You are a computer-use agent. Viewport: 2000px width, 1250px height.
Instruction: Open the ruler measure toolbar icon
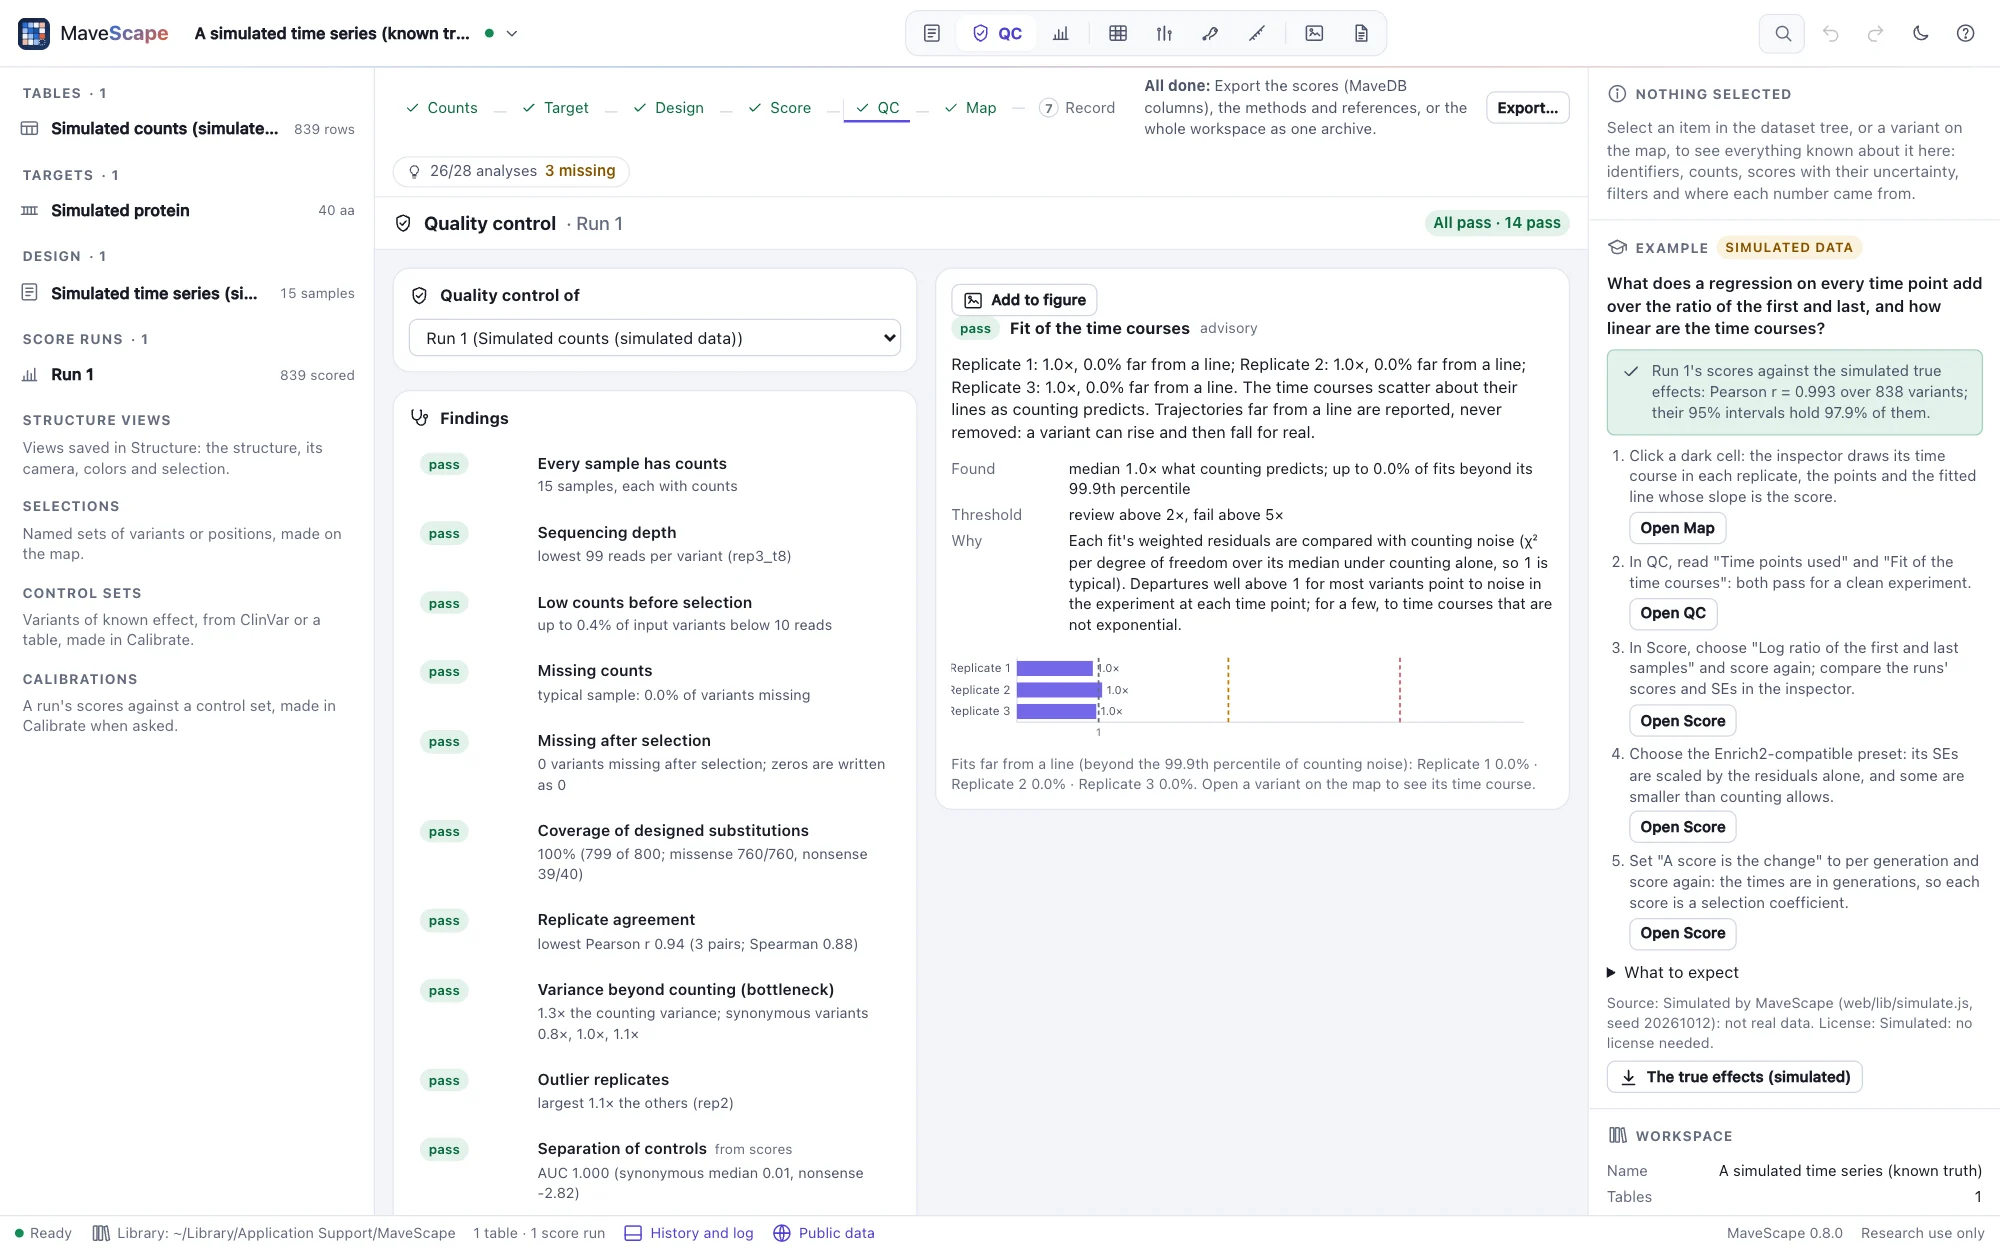(x=1257, y=33)
